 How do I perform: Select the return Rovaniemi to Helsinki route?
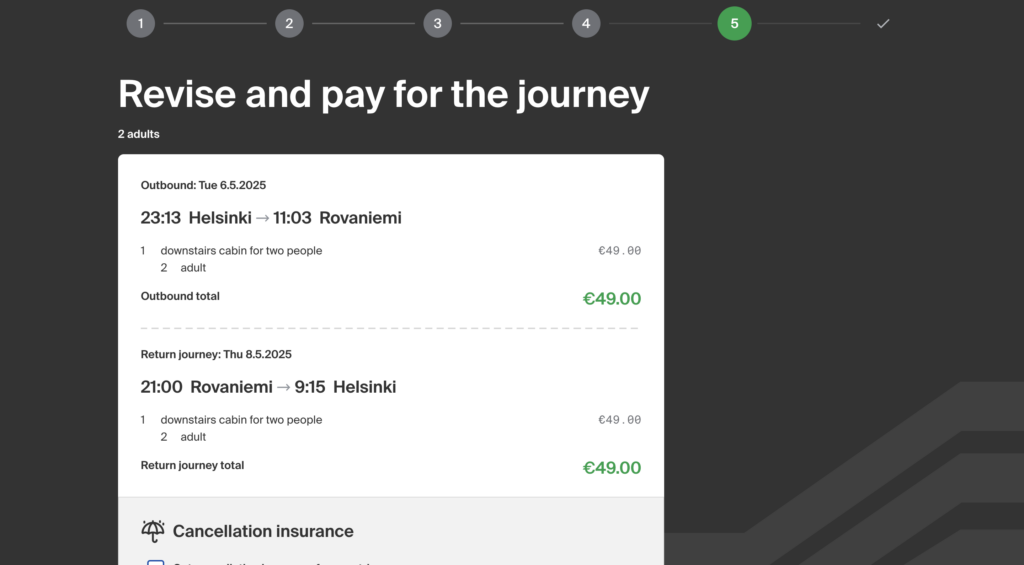(x=268, y=387)
